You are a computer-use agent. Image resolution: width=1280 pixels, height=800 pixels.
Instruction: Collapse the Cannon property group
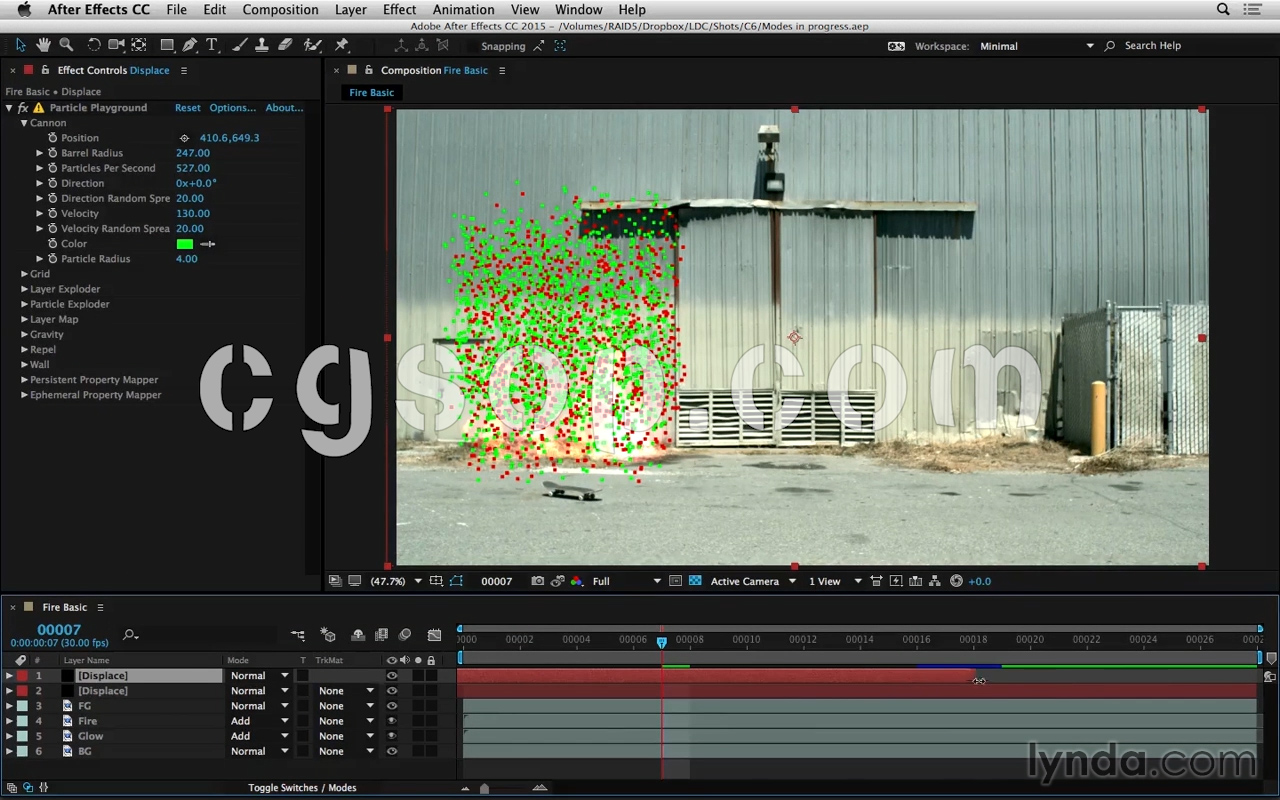24,123
